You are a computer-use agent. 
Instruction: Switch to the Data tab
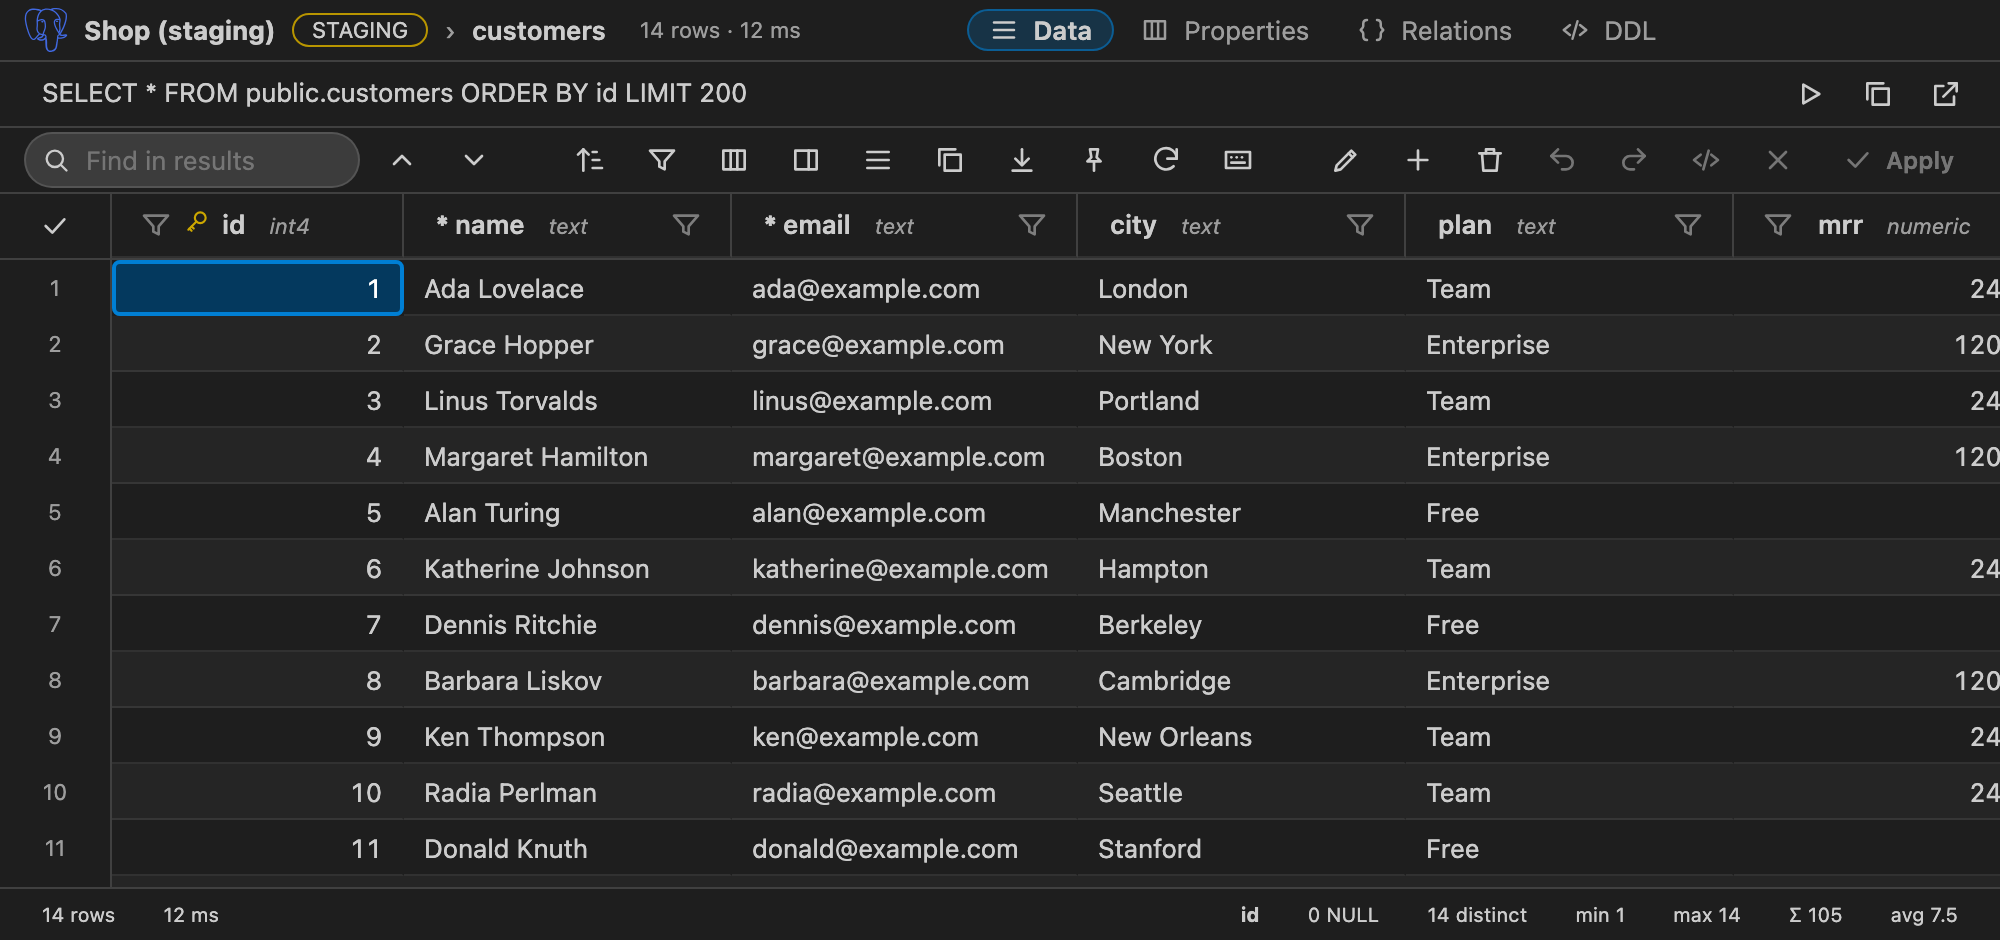(1041, 30)
